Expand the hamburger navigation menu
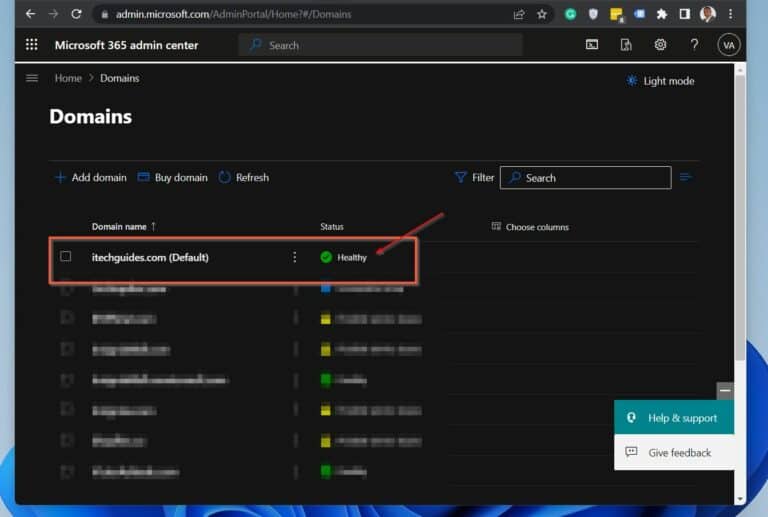Image resolution: width=768 pixels, height=517 pixels. pyautogui.click(x=32, y=78)
